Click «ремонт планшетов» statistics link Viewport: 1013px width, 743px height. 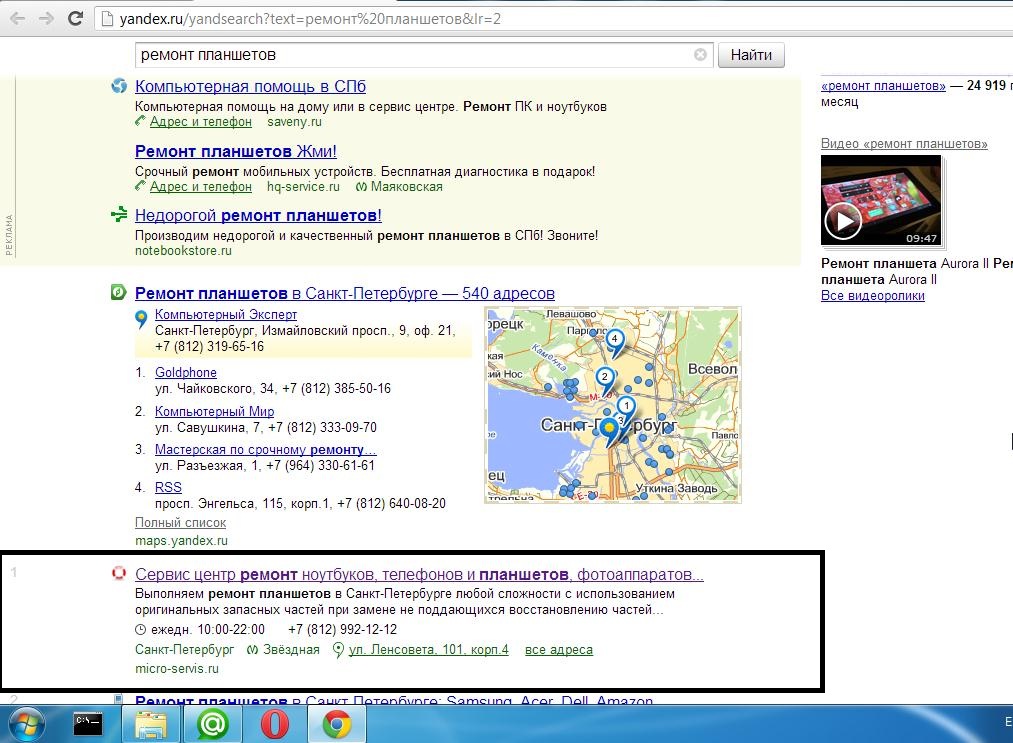click(x=883, y=86)
